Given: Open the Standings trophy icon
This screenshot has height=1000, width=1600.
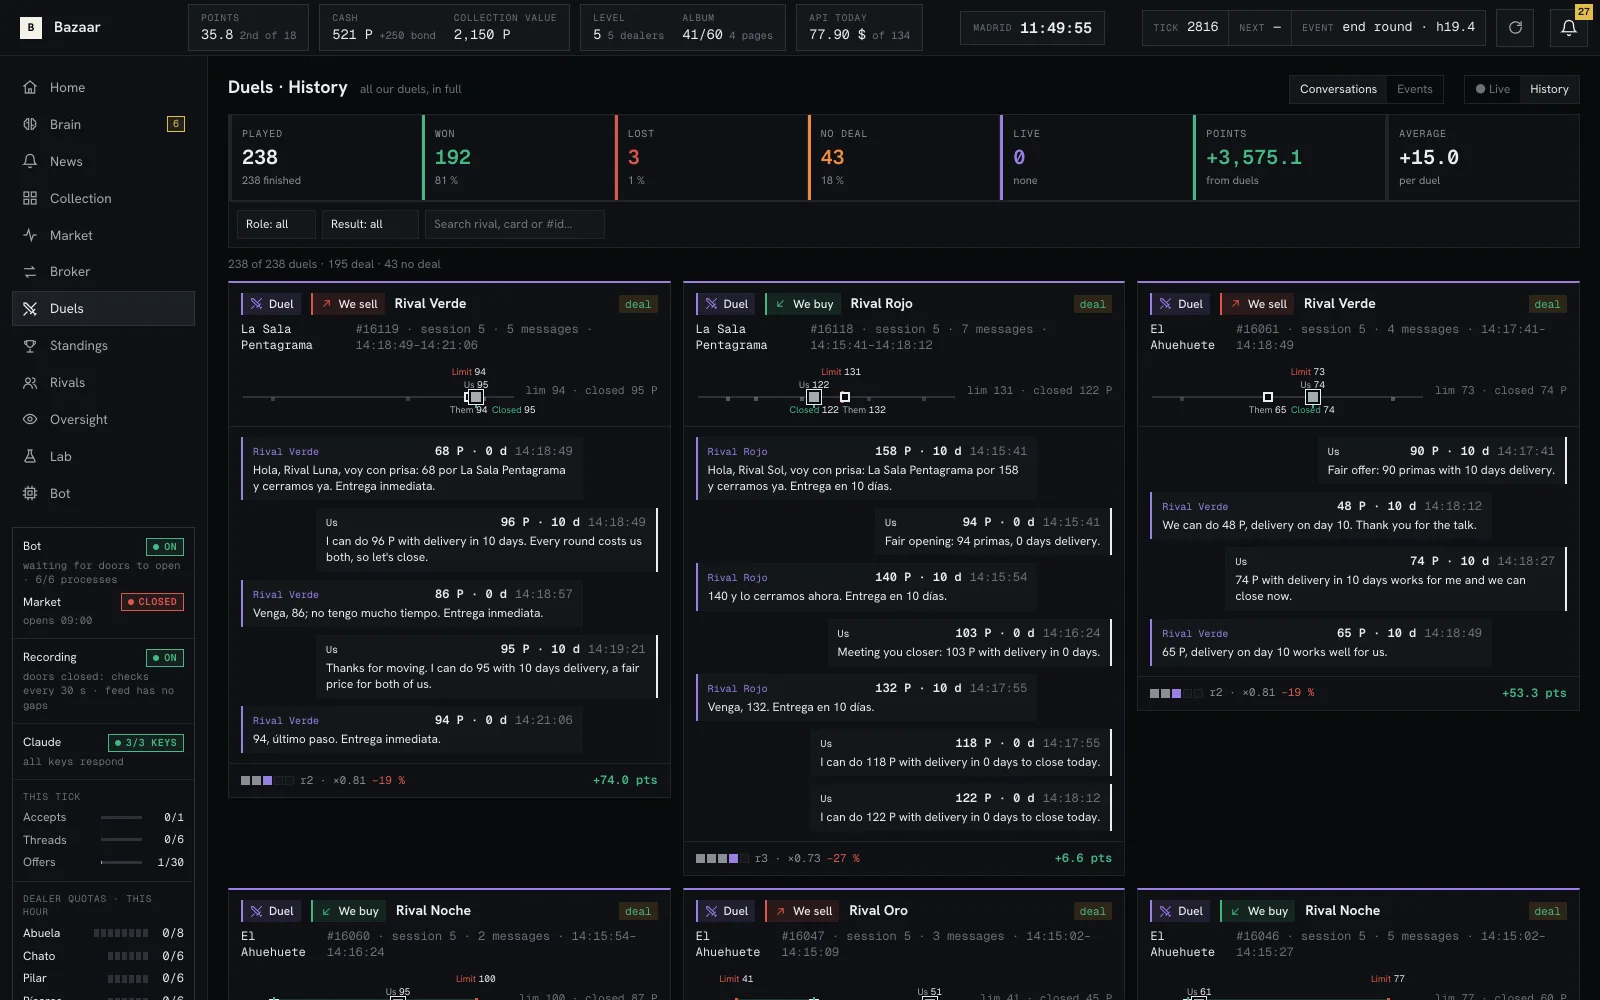Looking at the screenshot, I should (30, 345).
